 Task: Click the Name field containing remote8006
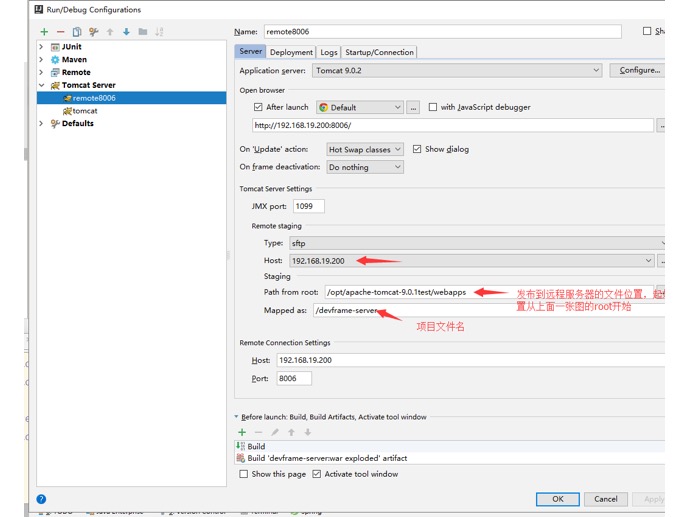[x=442, y=32]
